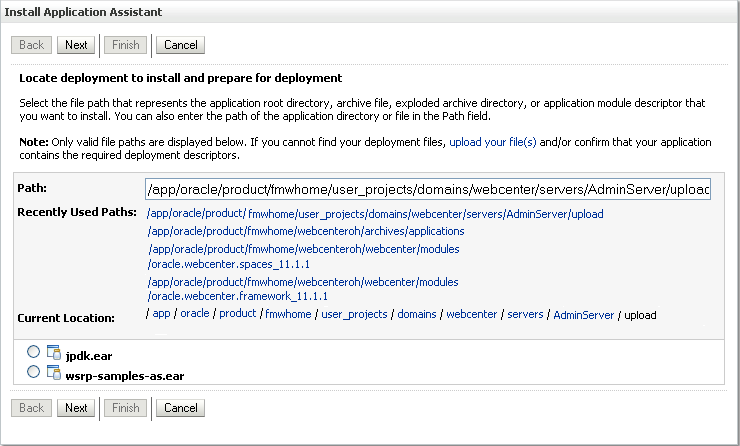Click into the Path text field
This screenshot has height=446, width=740.
(x=427, y=189)
